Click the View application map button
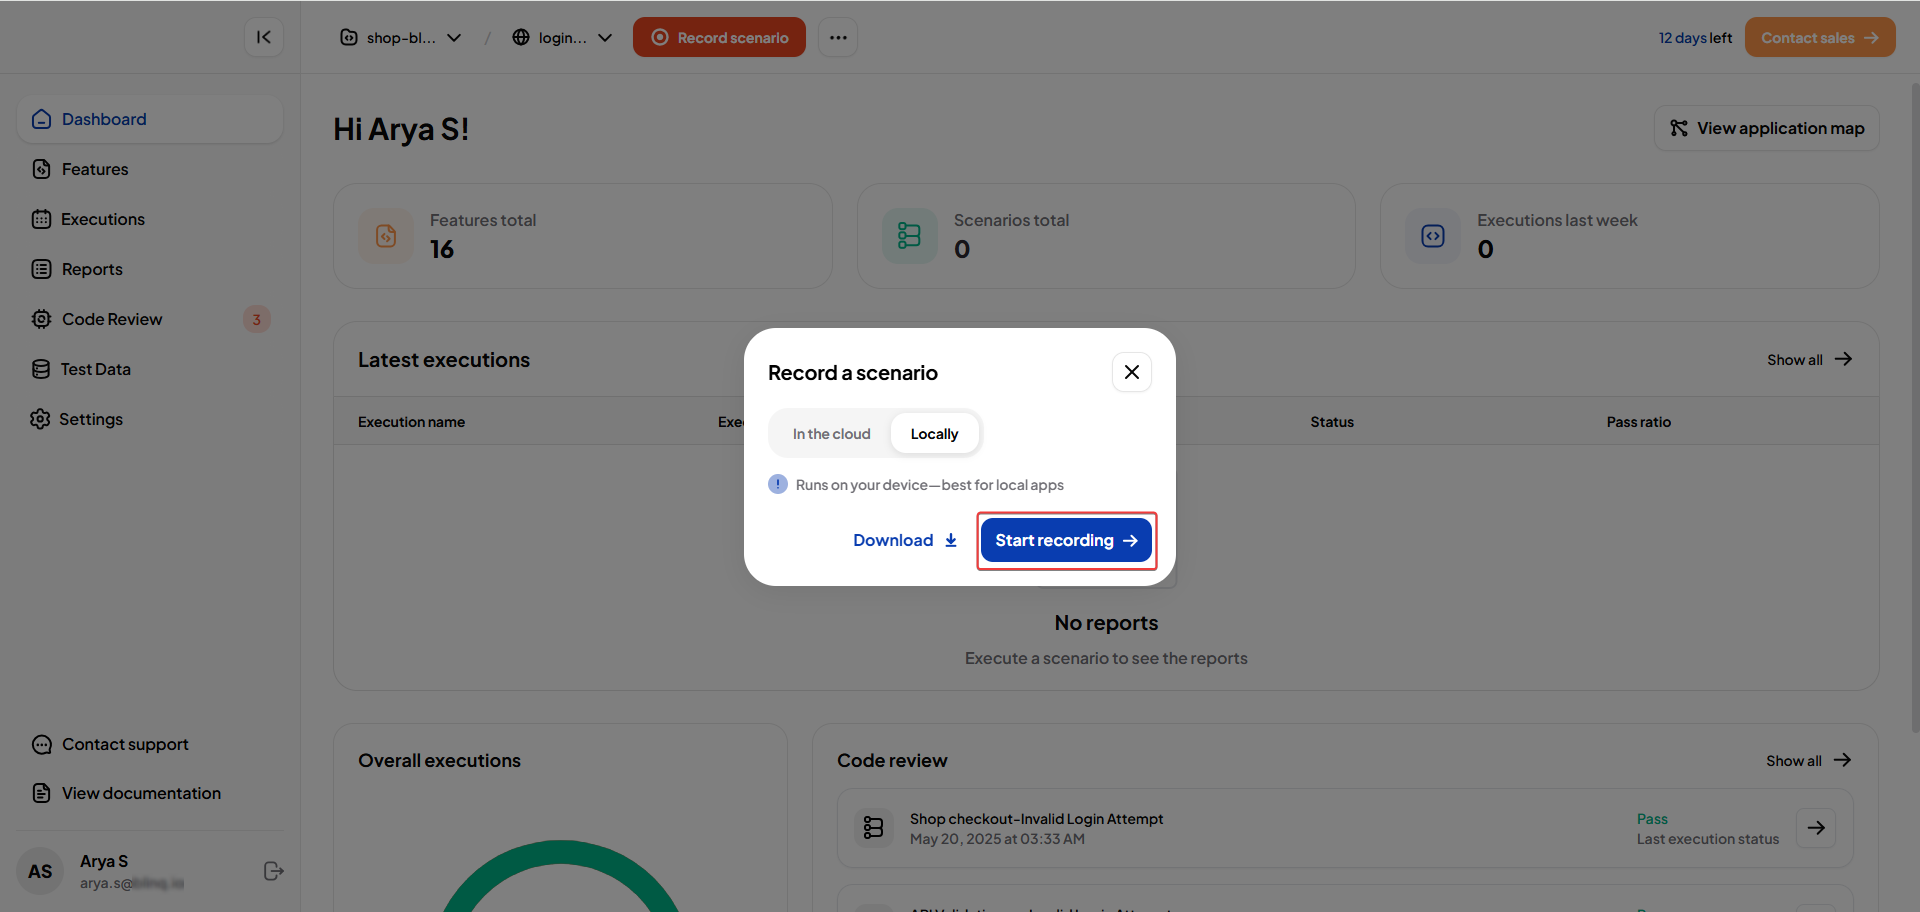This screenshot has height=912, width=1920. (x=1766, y=128)
